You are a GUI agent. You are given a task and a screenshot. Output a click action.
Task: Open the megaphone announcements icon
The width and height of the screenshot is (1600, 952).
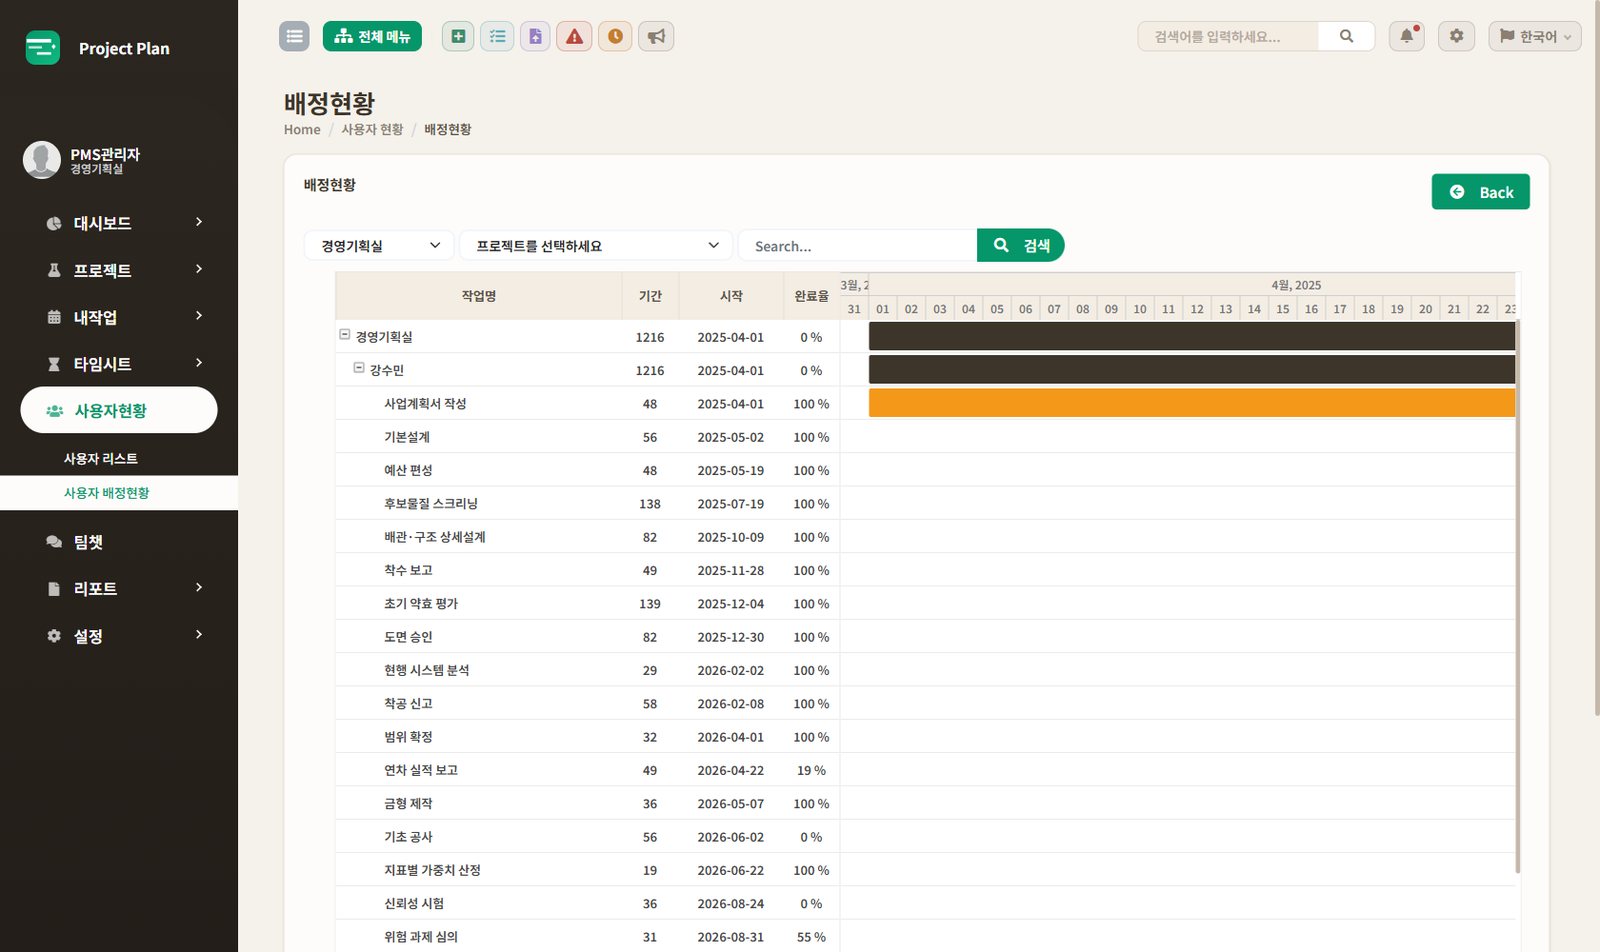tap(656, 36)
